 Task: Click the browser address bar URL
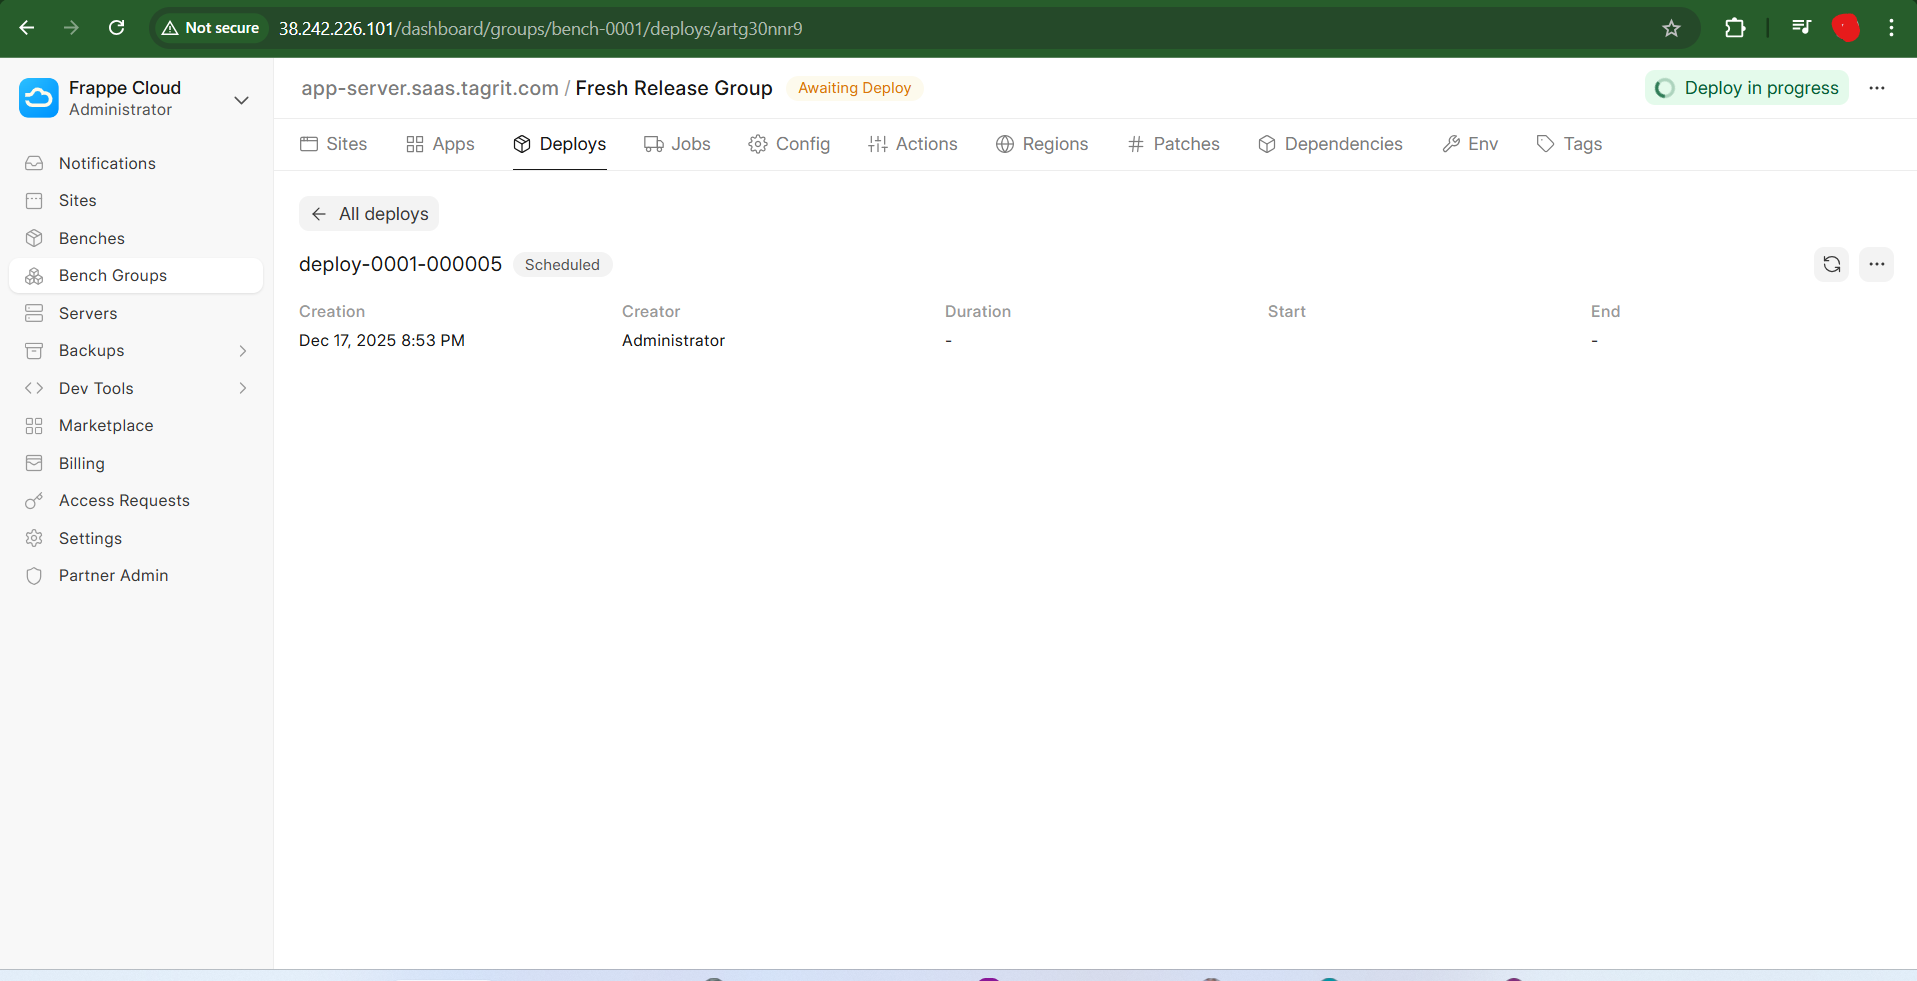tap(540, 28)
